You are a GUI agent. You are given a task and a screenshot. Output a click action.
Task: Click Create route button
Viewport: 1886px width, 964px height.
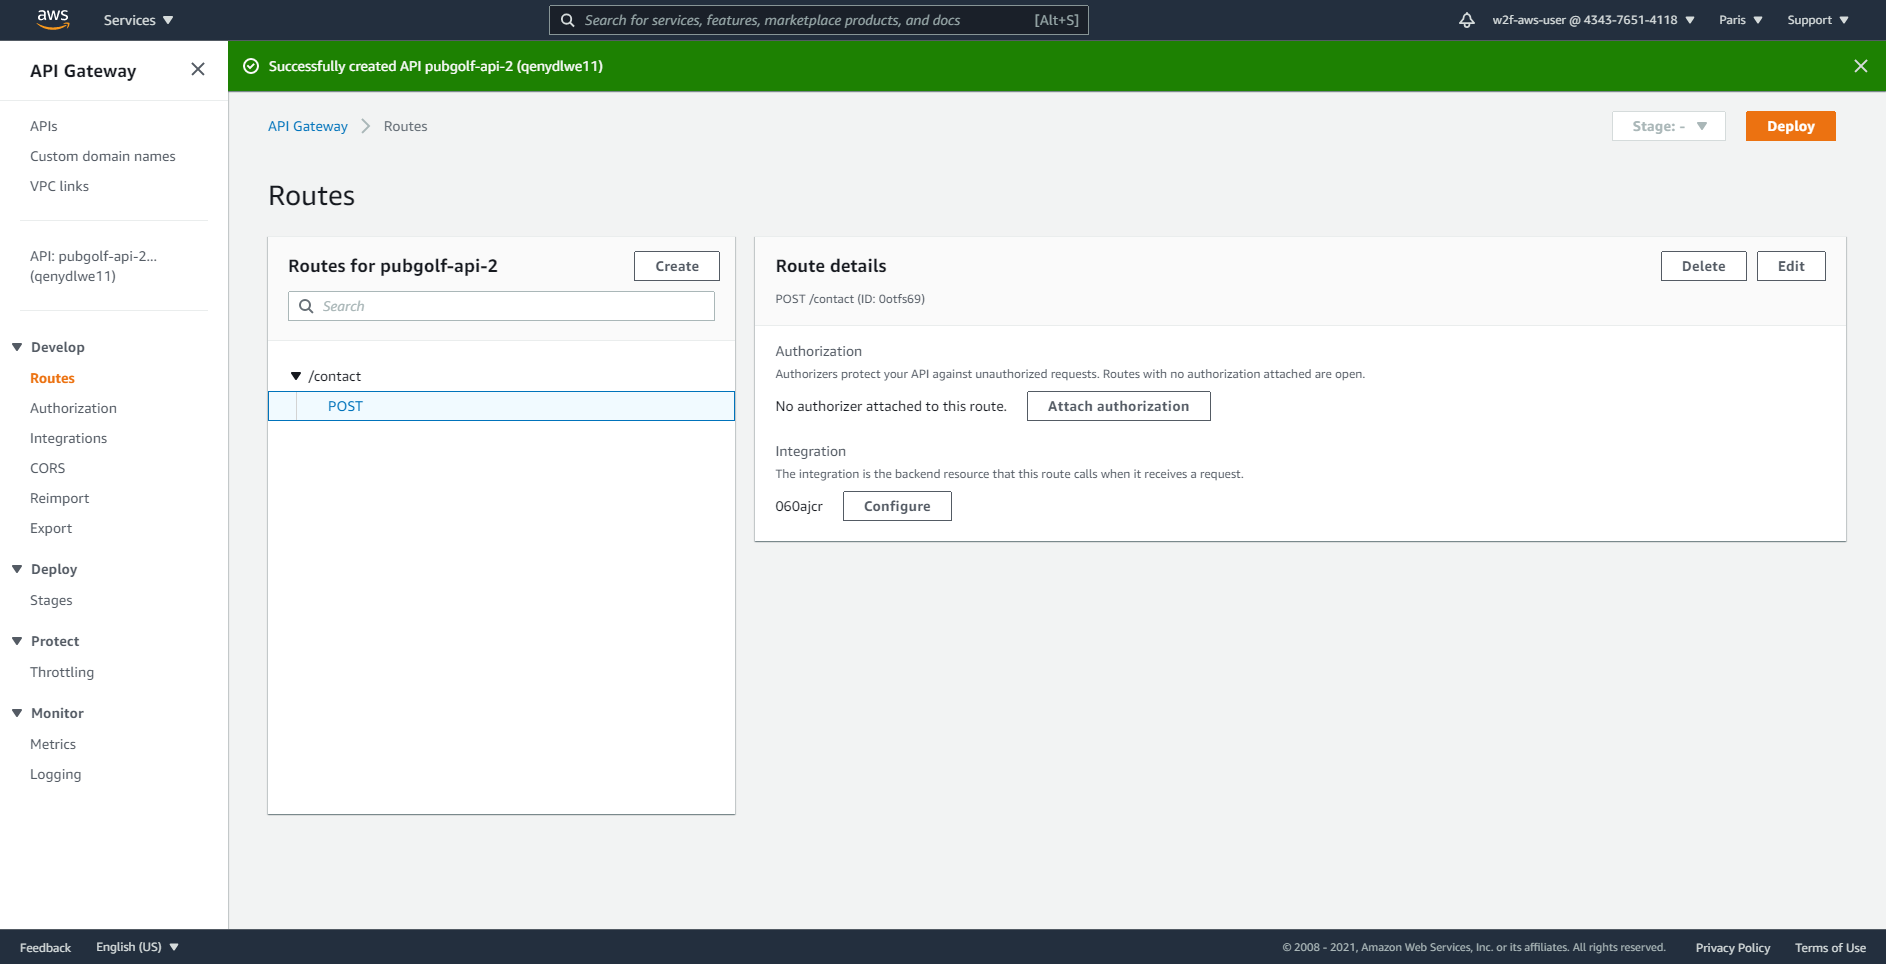click(677, 266)
